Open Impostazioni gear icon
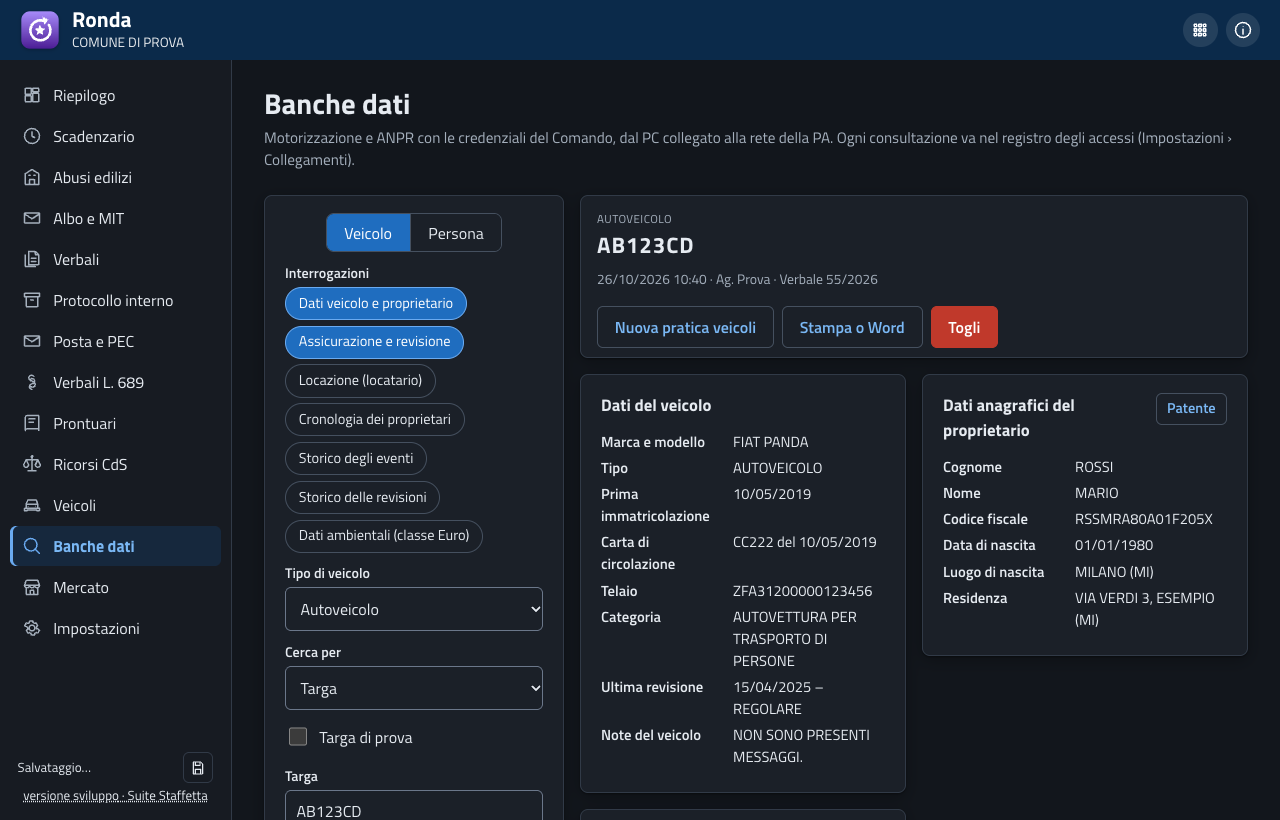Viewport: 1280px width, 820px height. (x=32, y=628)
